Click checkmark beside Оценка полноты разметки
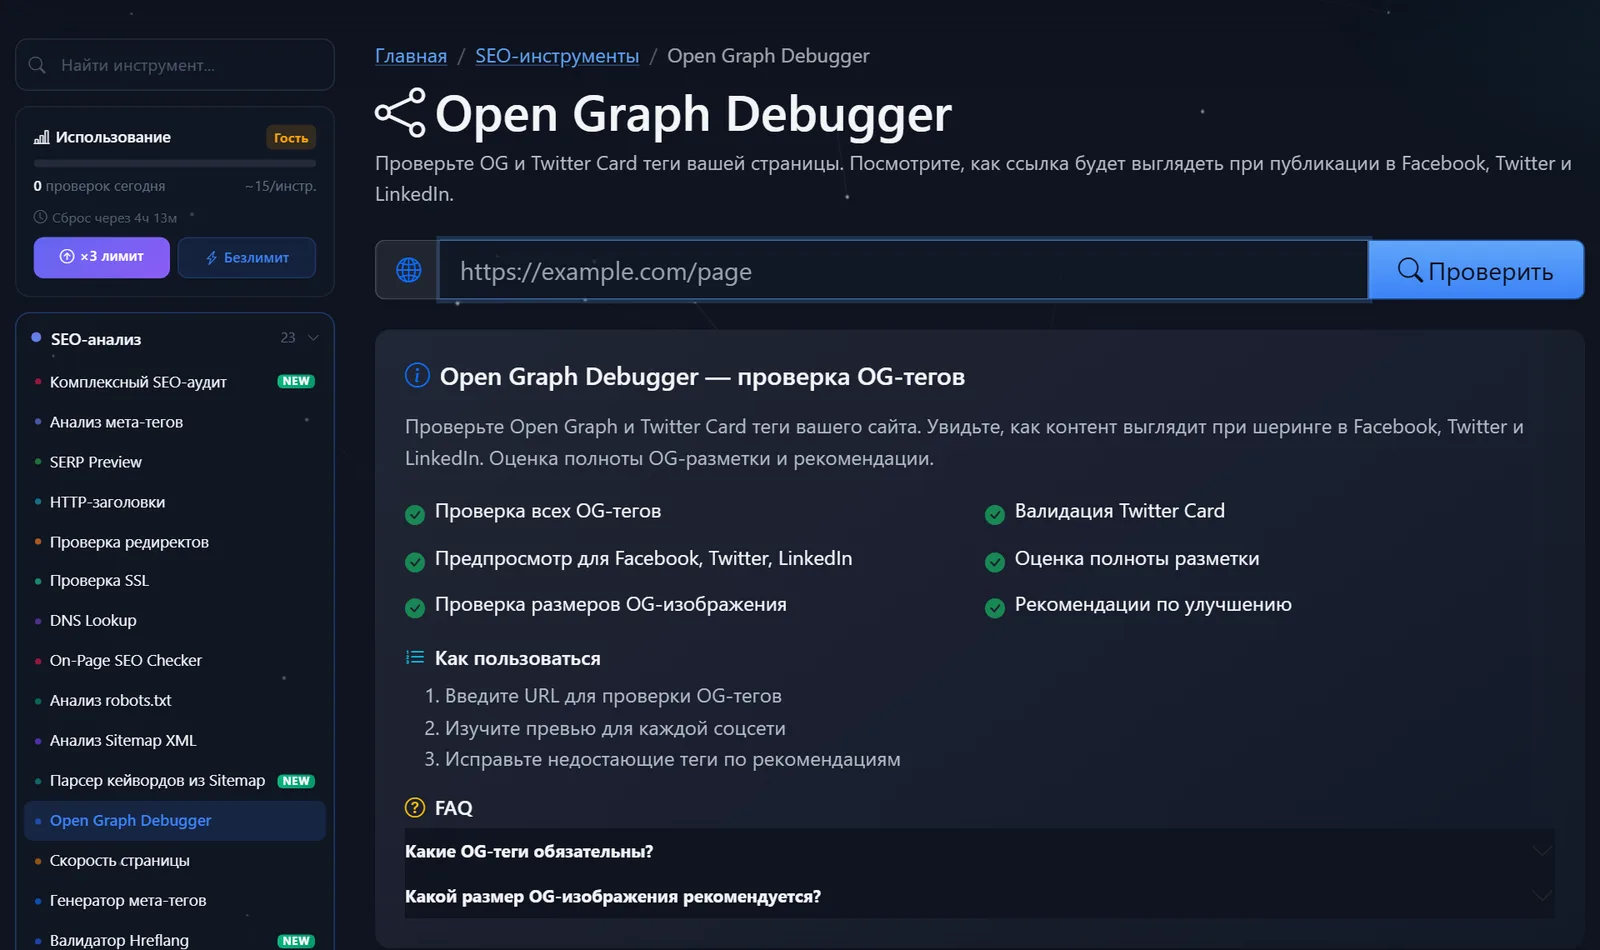1600x950 pixels. (x=995, y=562)
